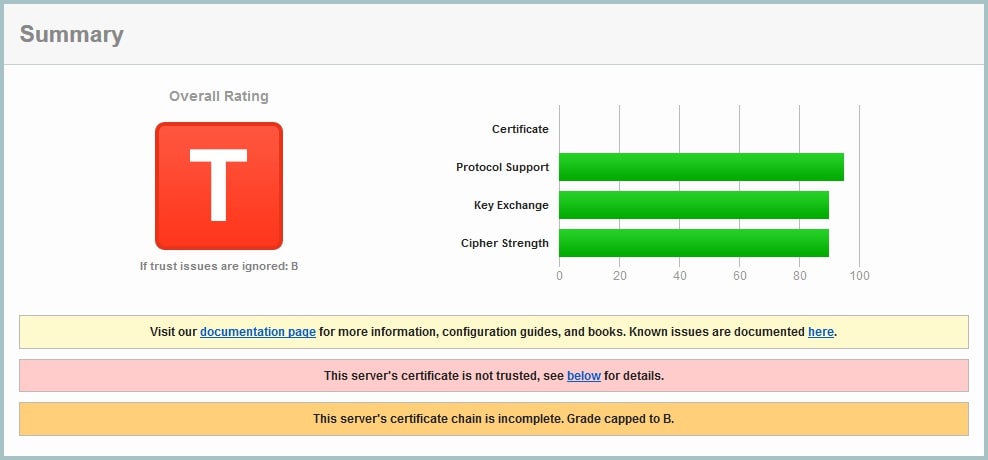This screenshot has height=460, width=988.
Task: Click the 60 mark on chart axis
Action: (739, 276)
